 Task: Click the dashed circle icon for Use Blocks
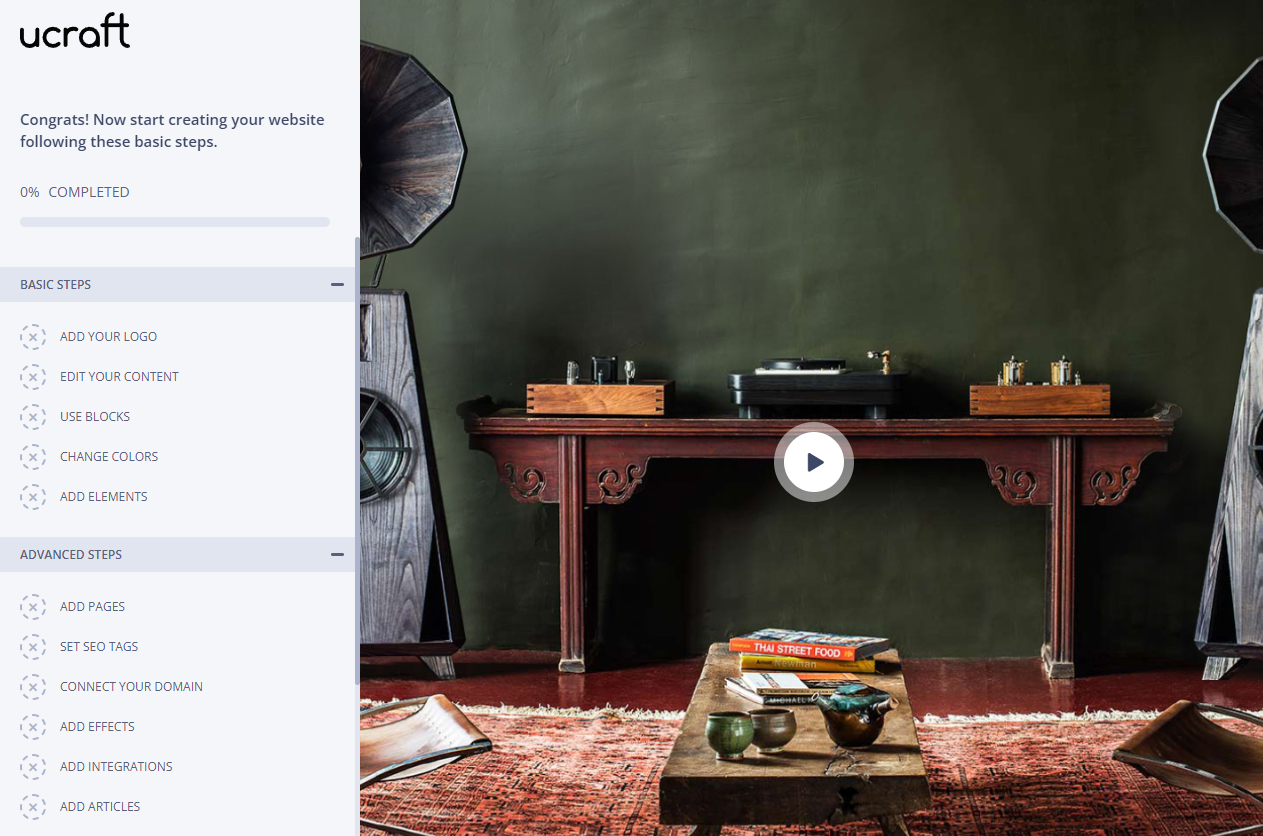(33, 417)
